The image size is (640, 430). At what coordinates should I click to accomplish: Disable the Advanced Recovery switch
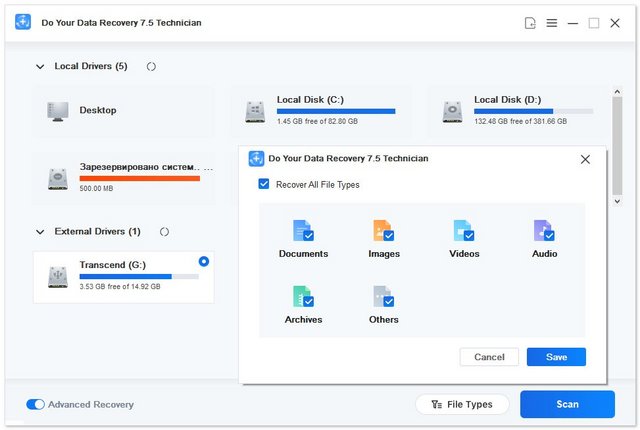click(x=36, y=404)
